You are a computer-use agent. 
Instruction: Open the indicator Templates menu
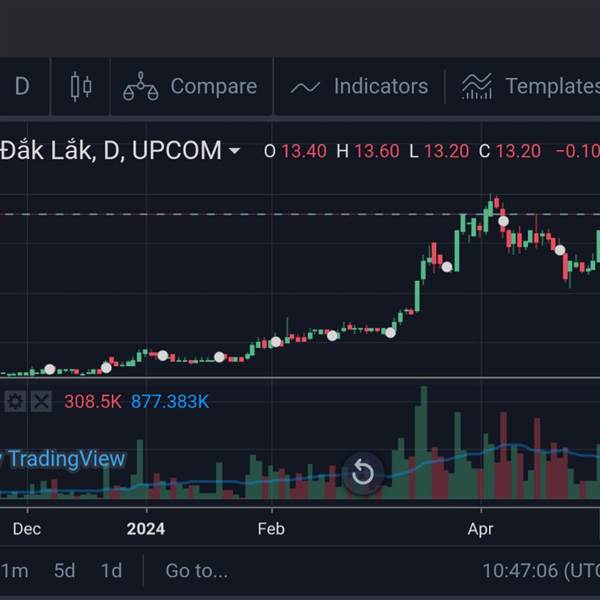(x=530, y=86)
